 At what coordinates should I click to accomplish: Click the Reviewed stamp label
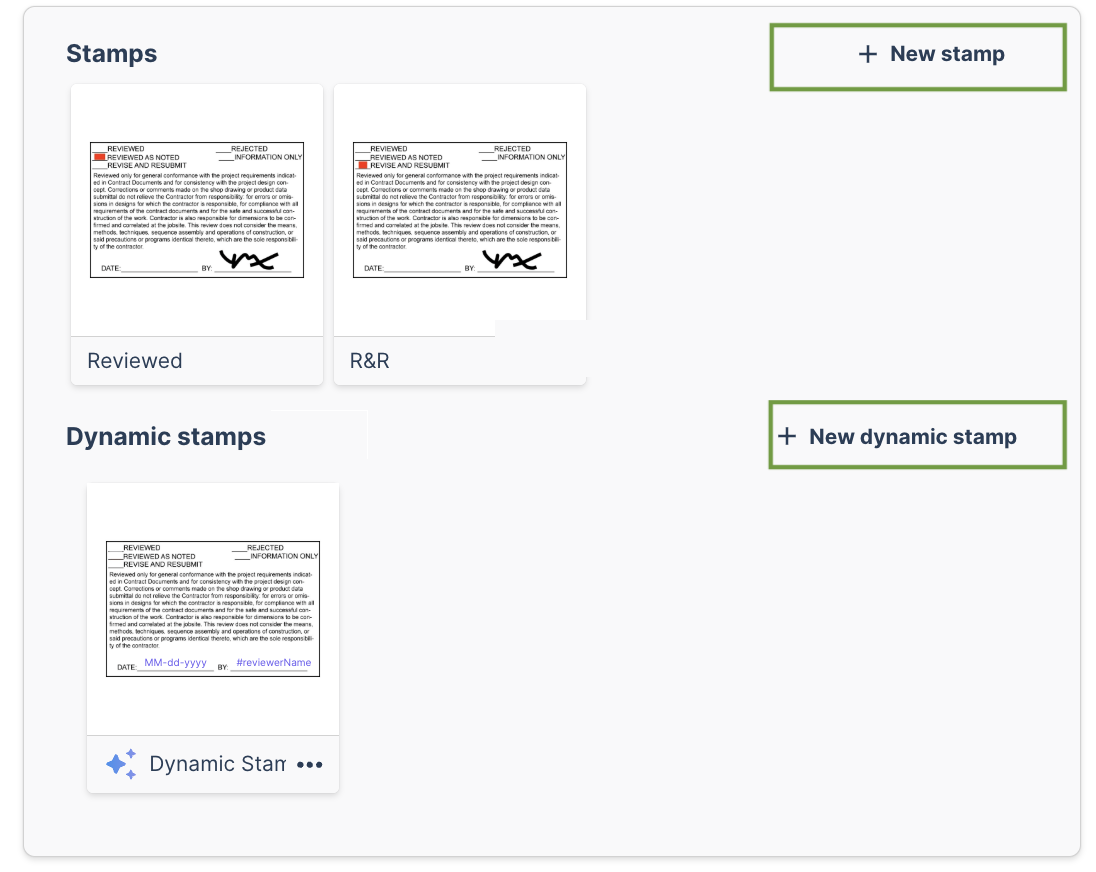tap(135, 361)
